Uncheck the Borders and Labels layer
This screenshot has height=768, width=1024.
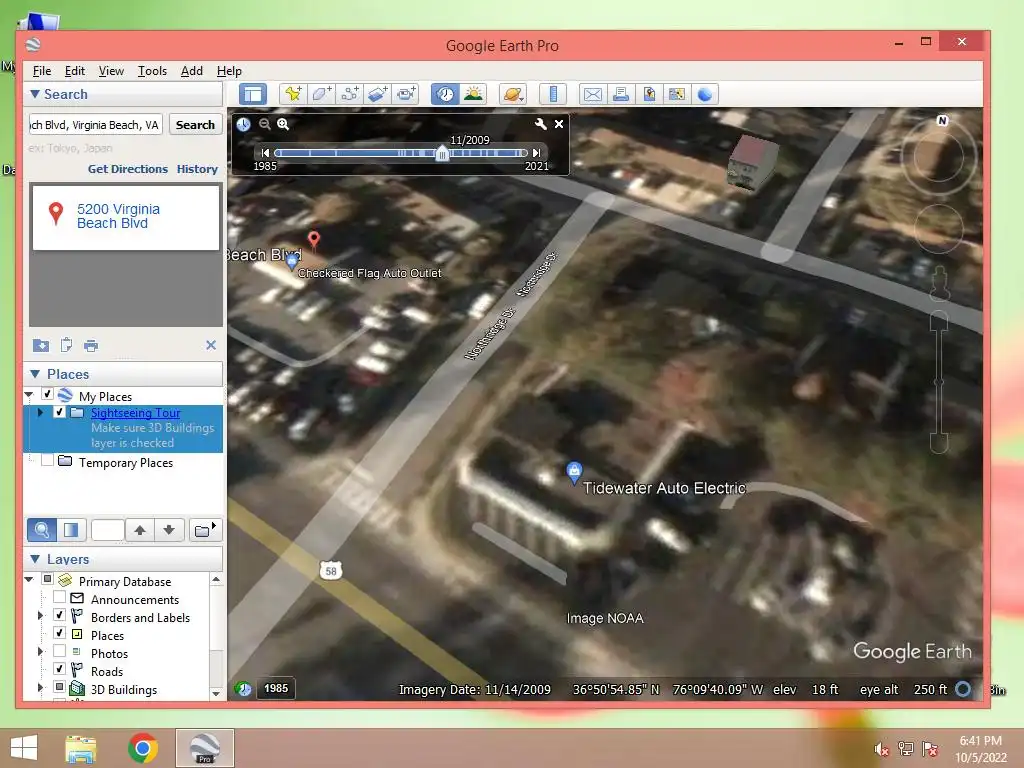(x=59, y=615)
